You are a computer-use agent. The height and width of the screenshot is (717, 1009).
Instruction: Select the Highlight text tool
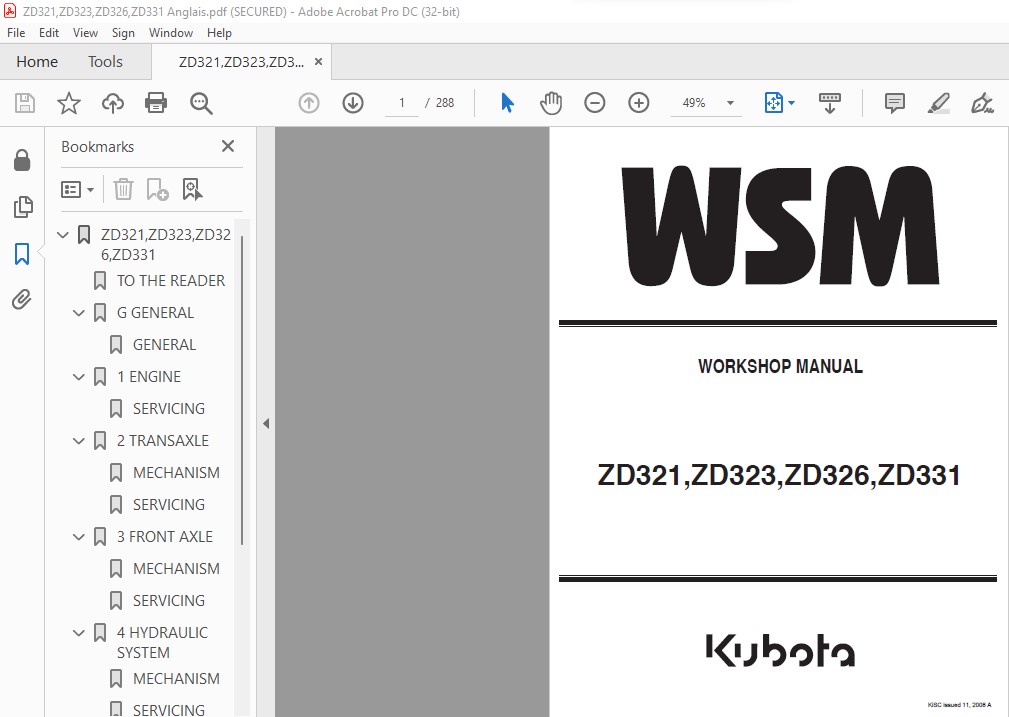point(938,103)
